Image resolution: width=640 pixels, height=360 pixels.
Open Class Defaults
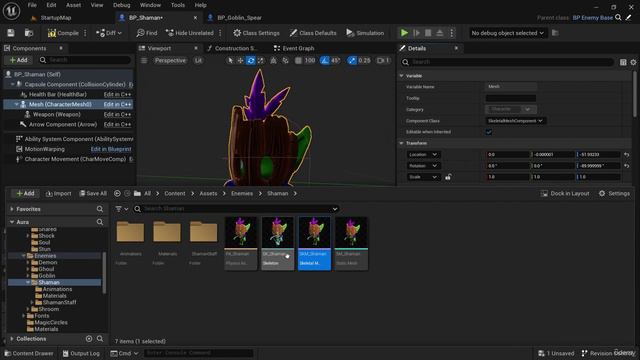[313, 33]
